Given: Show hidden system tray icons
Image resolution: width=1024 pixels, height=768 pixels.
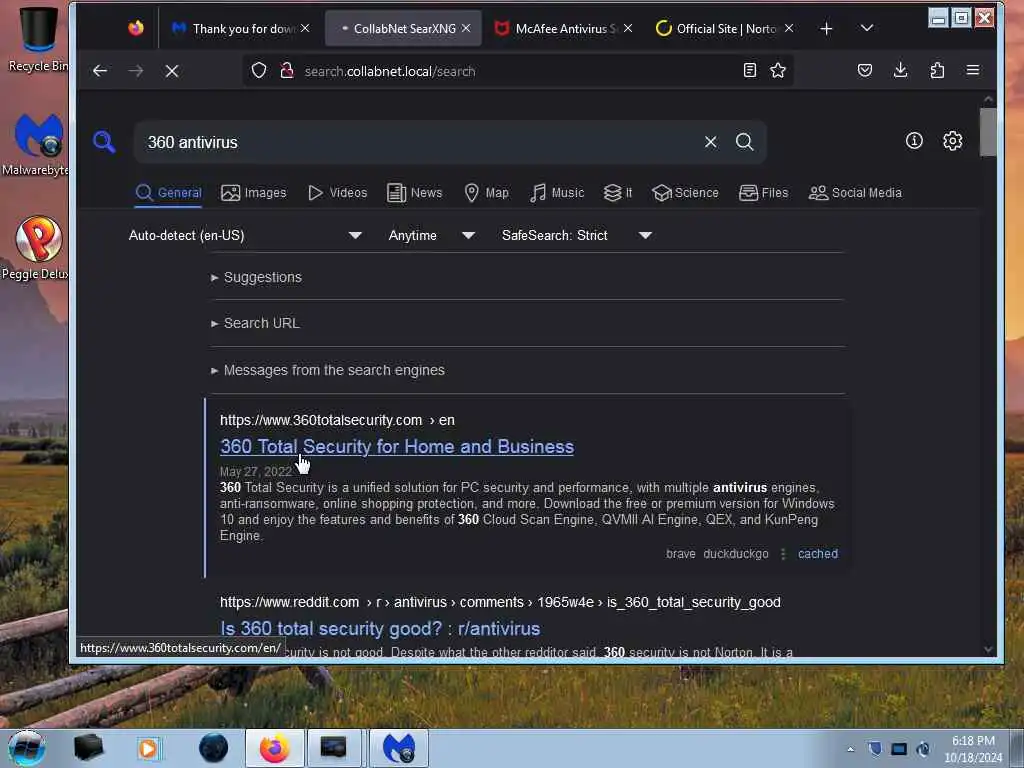Looking at the screenshot, I should tap(850, 749).
